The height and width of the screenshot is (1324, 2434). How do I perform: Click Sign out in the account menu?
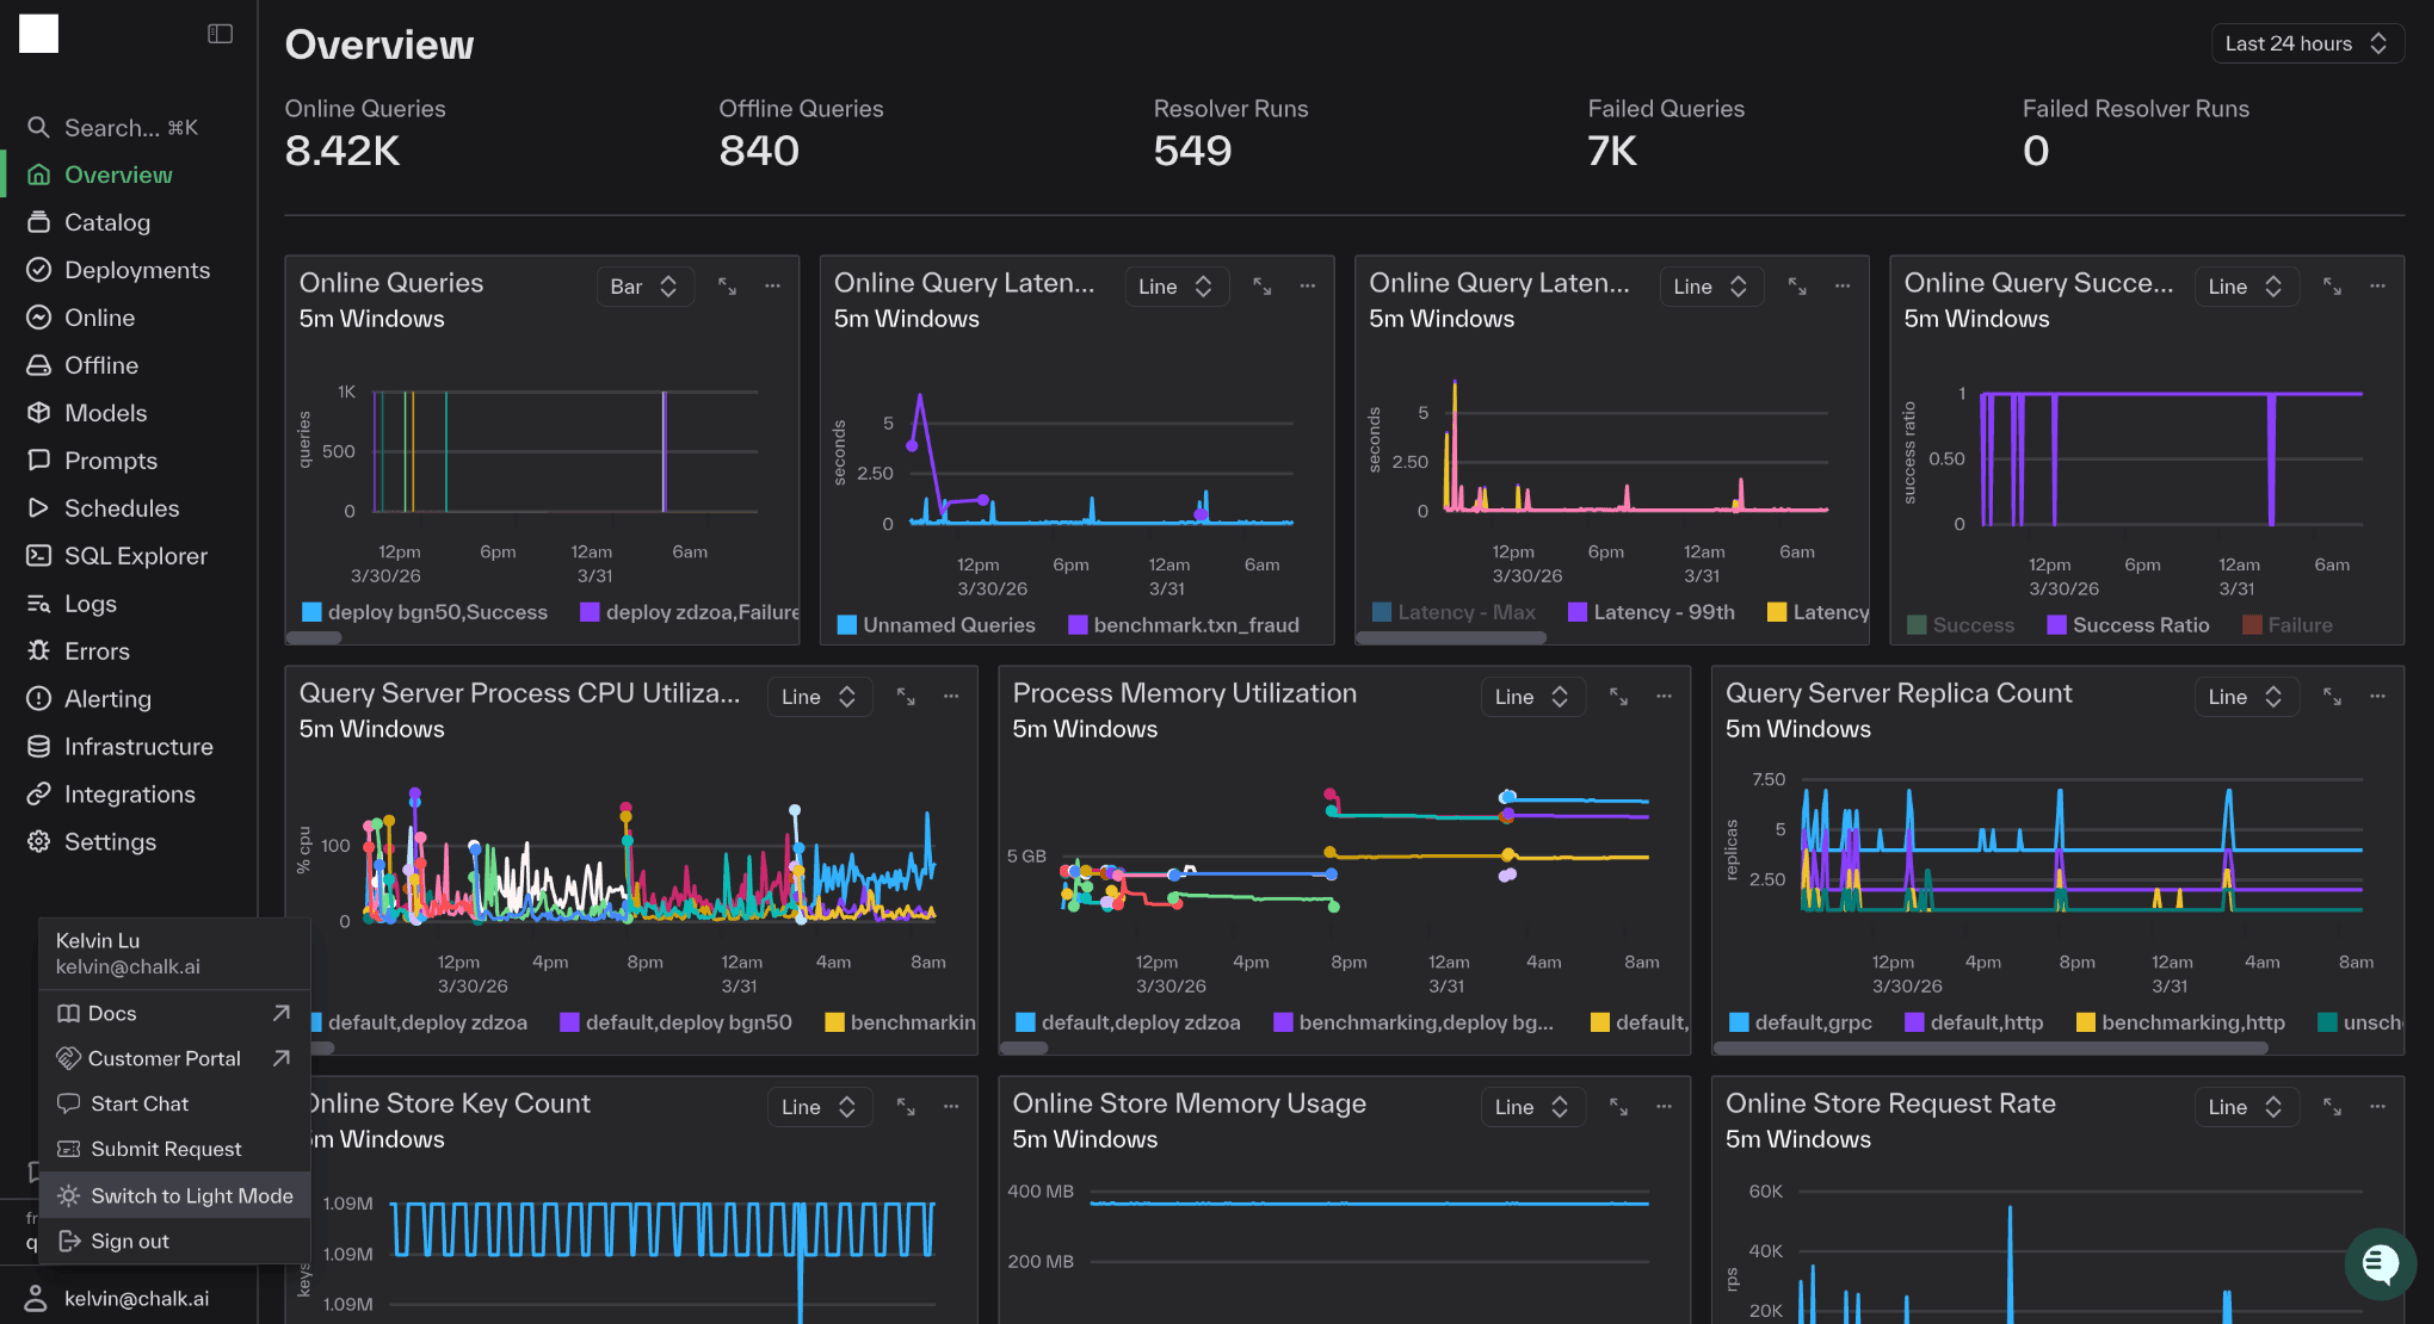(128, 1240)
